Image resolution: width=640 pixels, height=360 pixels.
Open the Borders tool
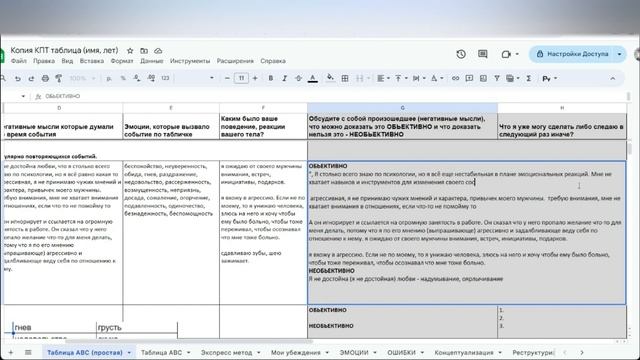click(x=345, y=78)
